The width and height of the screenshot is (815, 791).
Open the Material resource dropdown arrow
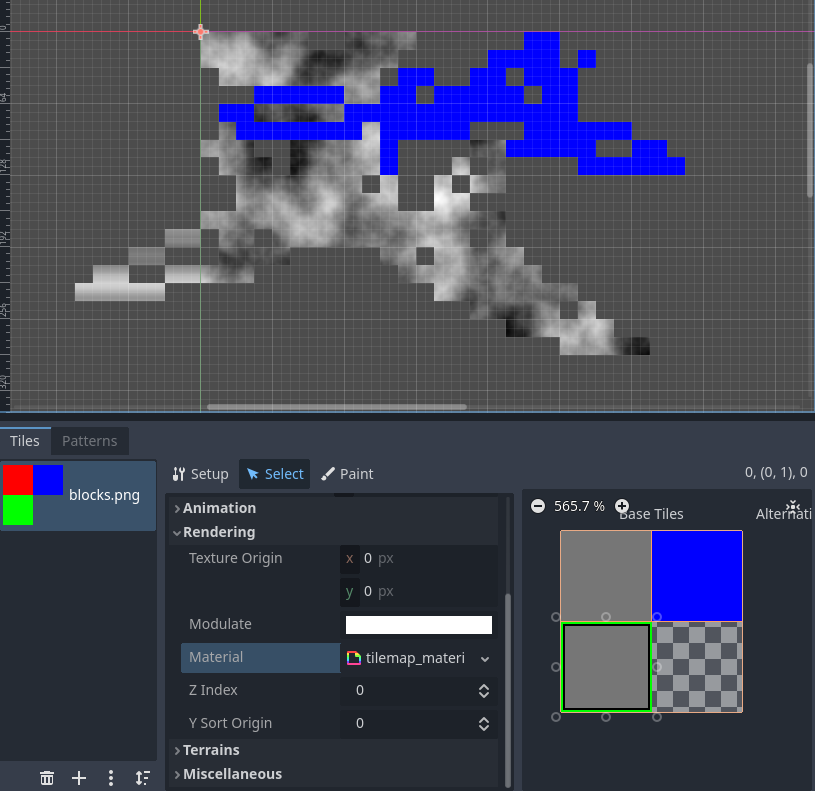pyautogui.click(x=485, y=658)
